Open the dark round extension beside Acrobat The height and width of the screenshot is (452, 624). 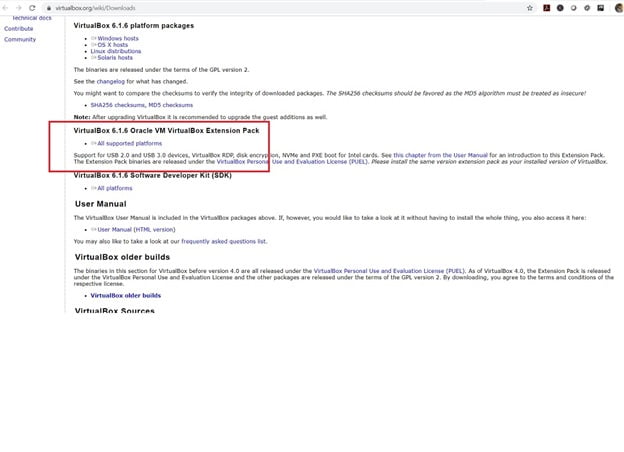pos(560,8)
